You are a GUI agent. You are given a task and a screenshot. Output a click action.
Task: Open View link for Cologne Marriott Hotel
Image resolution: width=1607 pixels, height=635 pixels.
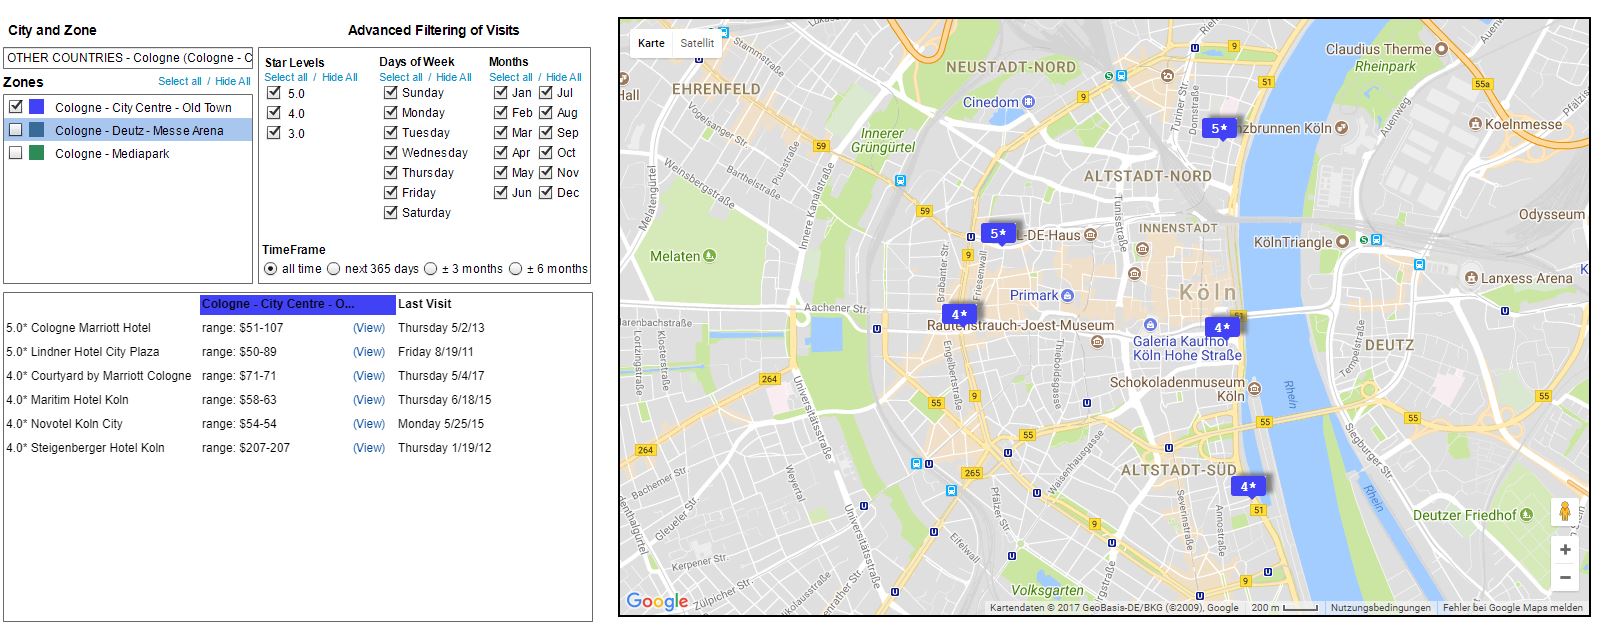(x=369, y=328)
